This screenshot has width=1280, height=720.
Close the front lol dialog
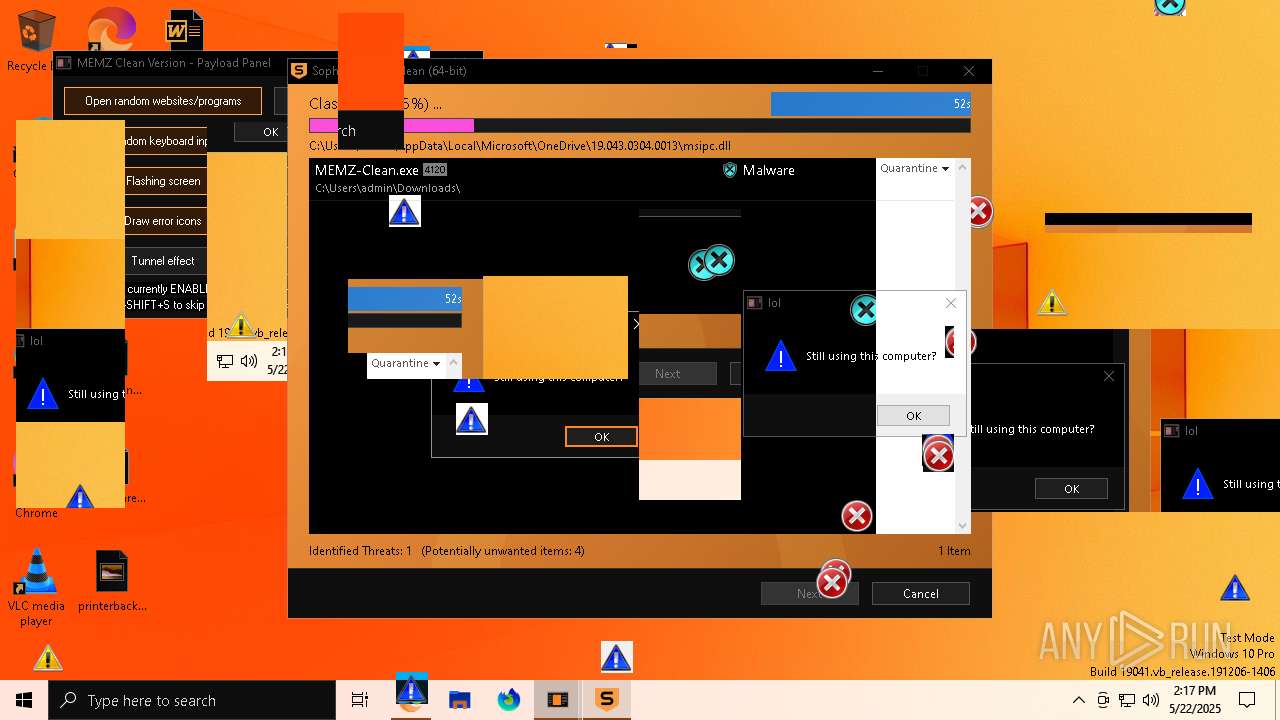pos(951,303)
